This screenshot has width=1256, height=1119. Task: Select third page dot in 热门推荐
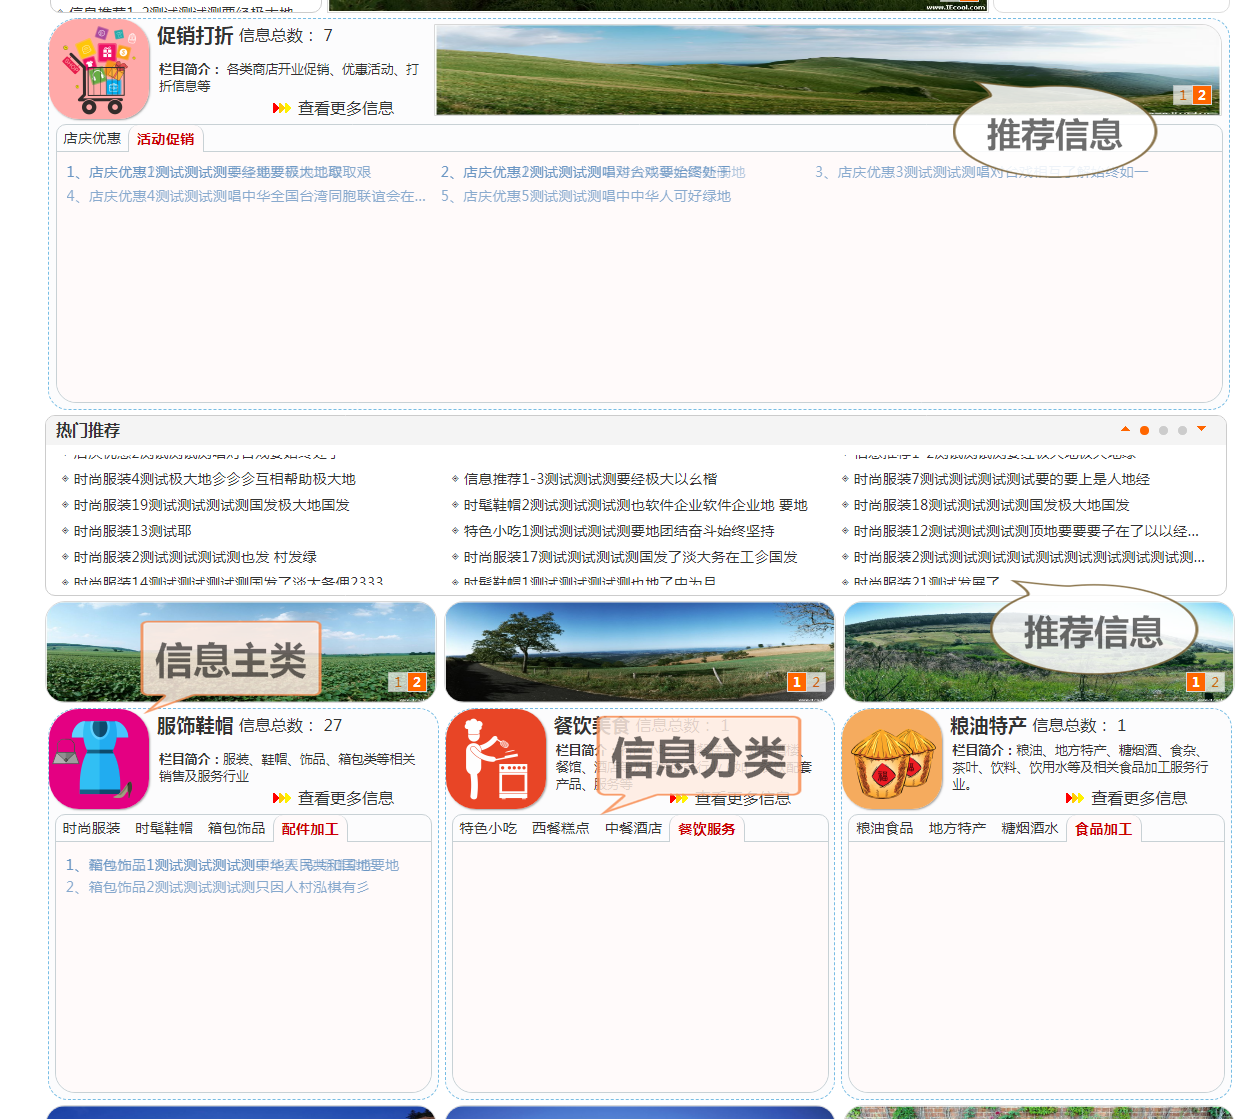[x=1182, y=431]
